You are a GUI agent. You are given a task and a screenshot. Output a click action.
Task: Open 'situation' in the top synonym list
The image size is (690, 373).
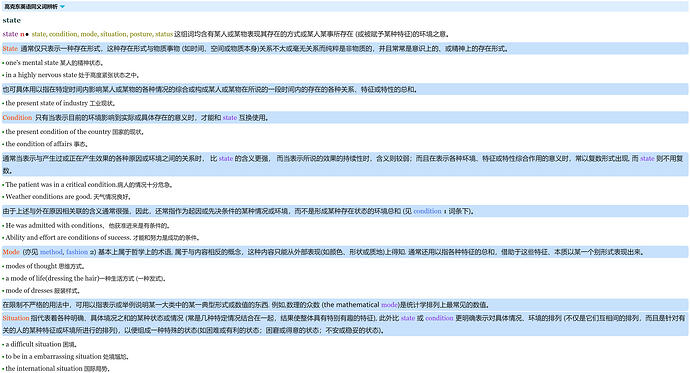(x=113, y=34)
